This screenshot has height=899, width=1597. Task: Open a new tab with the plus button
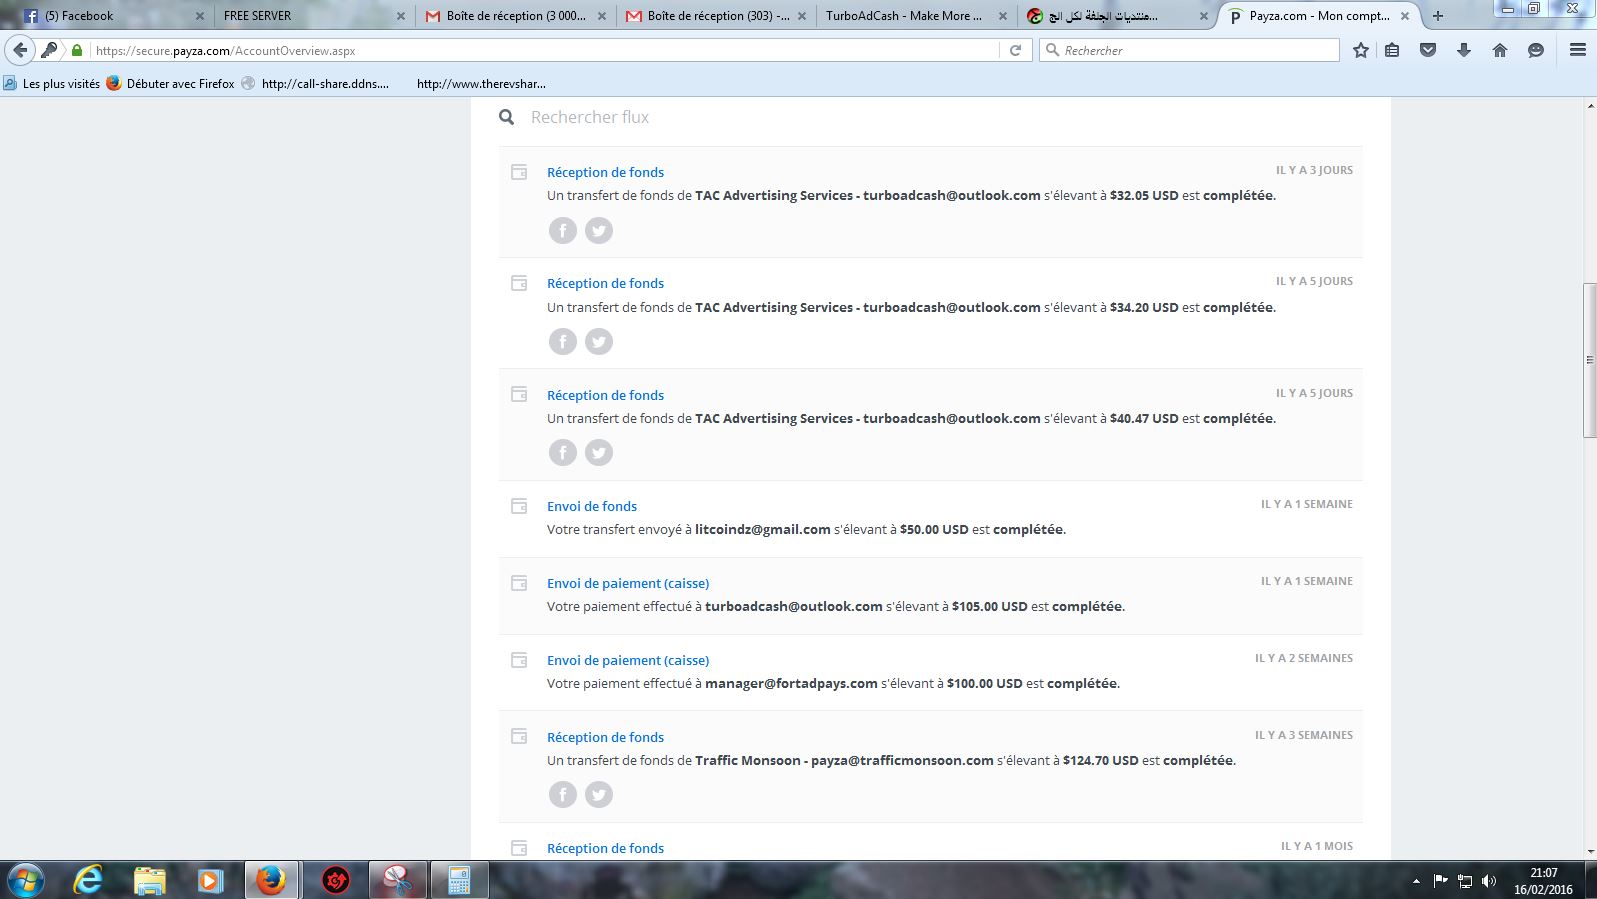click(x=1438, y=16)
